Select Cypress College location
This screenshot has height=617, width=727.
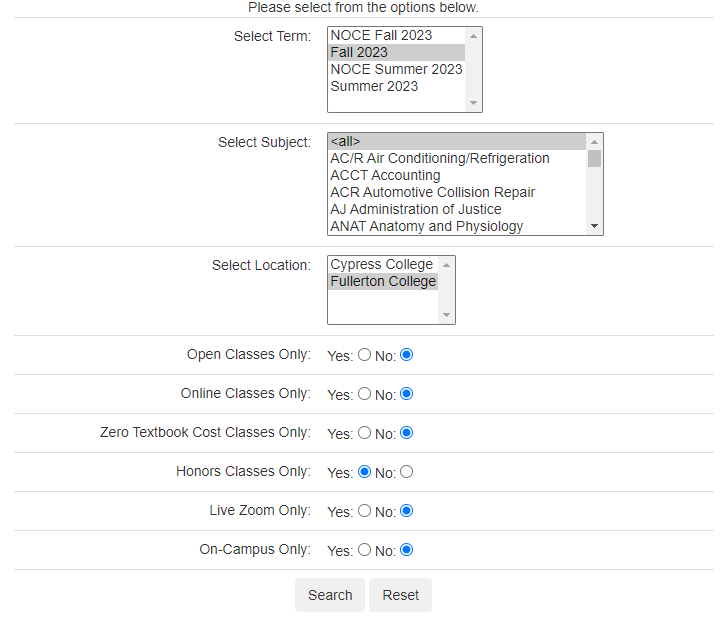(383, 264)
